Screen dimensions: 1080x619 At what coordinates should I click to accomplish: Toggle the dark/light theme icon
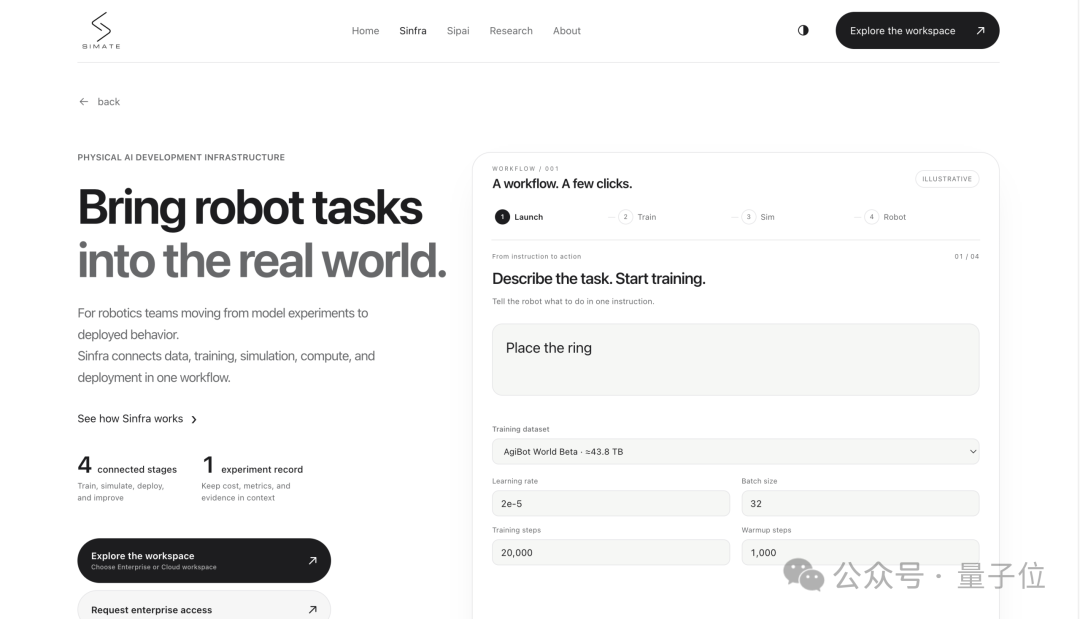tap(803, 30)
